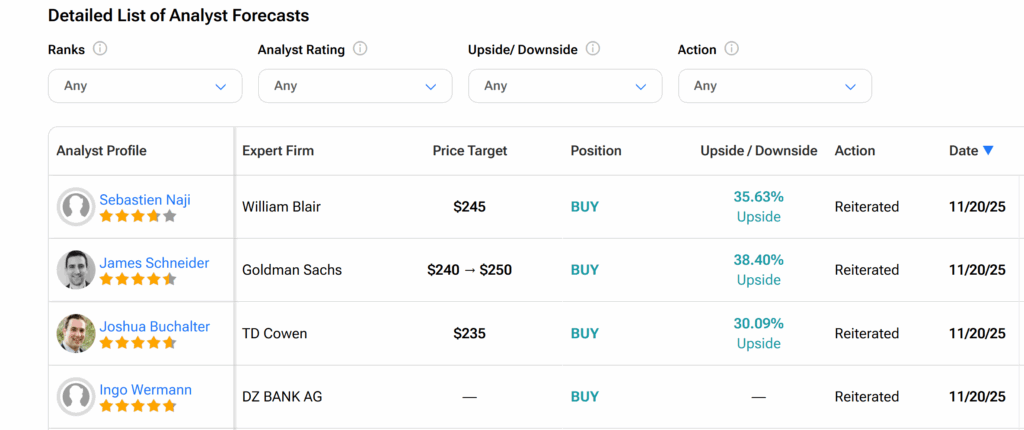Open James Schneider's analyst profile link

(x=154, y=263)
